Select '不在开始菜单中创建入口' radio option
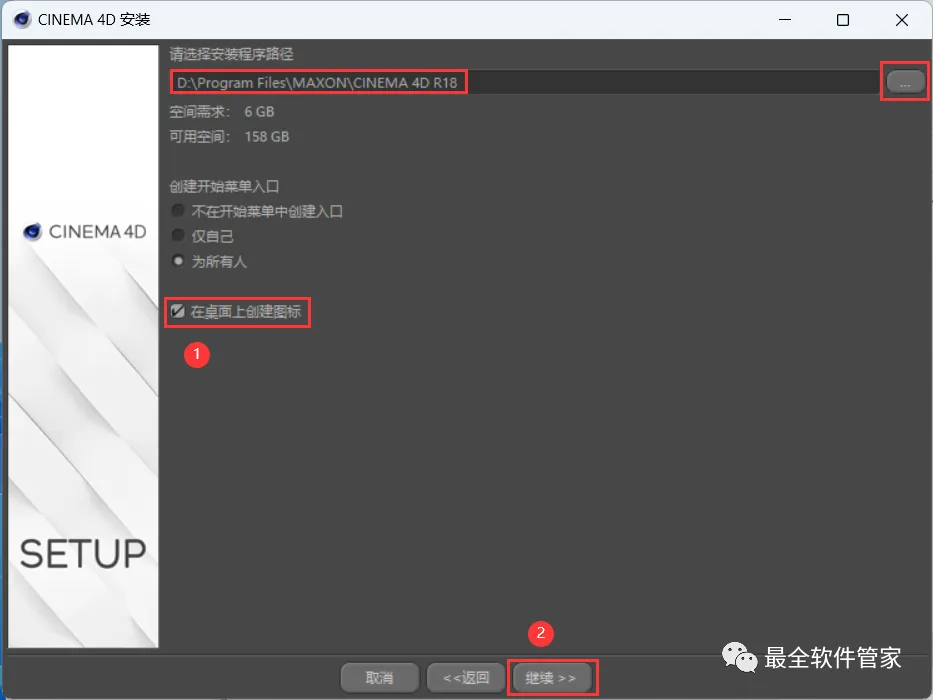 (x=257, y=211)
